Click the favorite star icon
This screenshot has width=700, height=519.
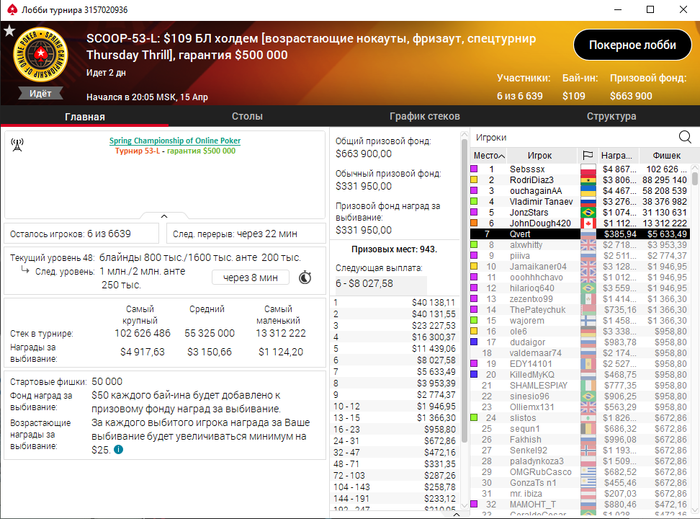(9, 31)
